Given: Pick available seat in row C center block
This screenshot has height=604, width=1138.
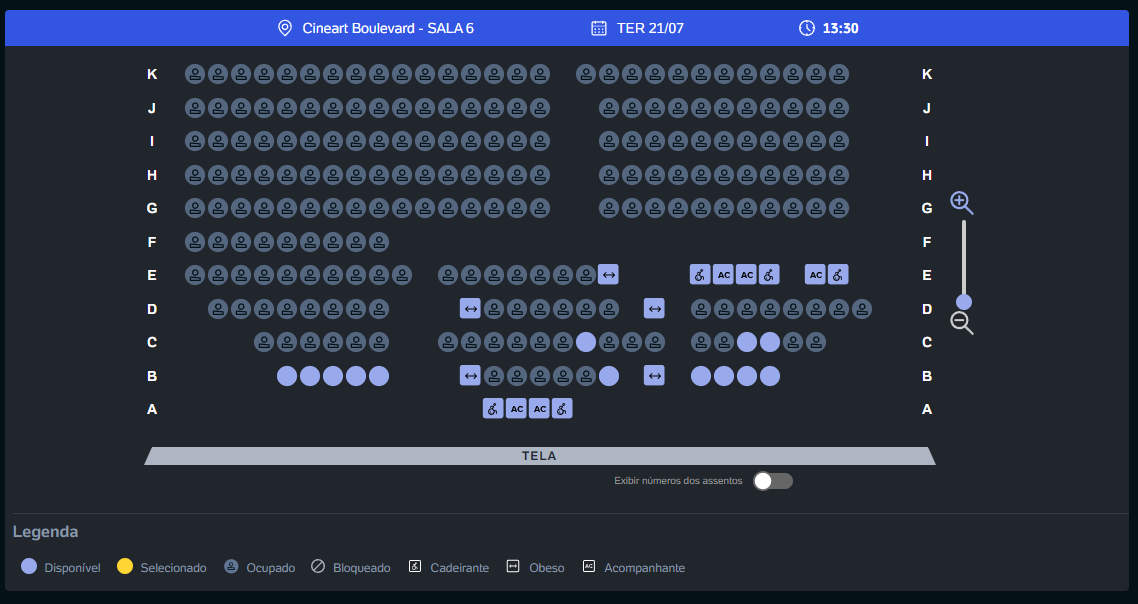Looking at the screenshot, I should pyautogui.click(x=586, y=342).
